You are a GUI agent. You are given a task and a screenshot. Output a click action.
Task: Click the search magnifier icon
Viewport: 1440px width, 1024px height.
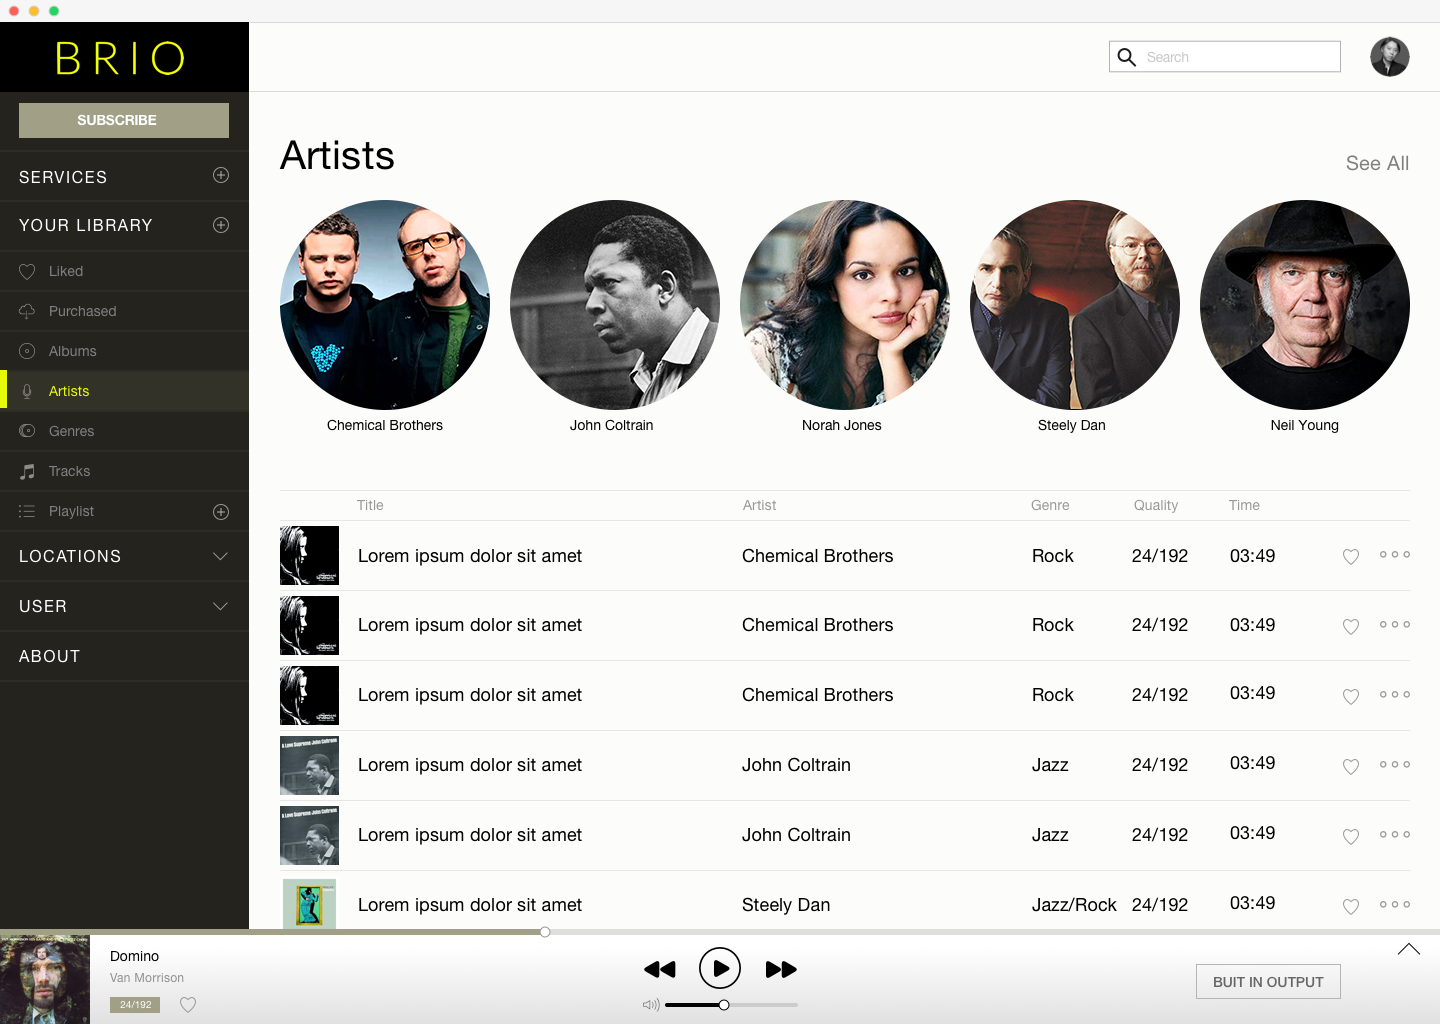tap(1126, 57)
